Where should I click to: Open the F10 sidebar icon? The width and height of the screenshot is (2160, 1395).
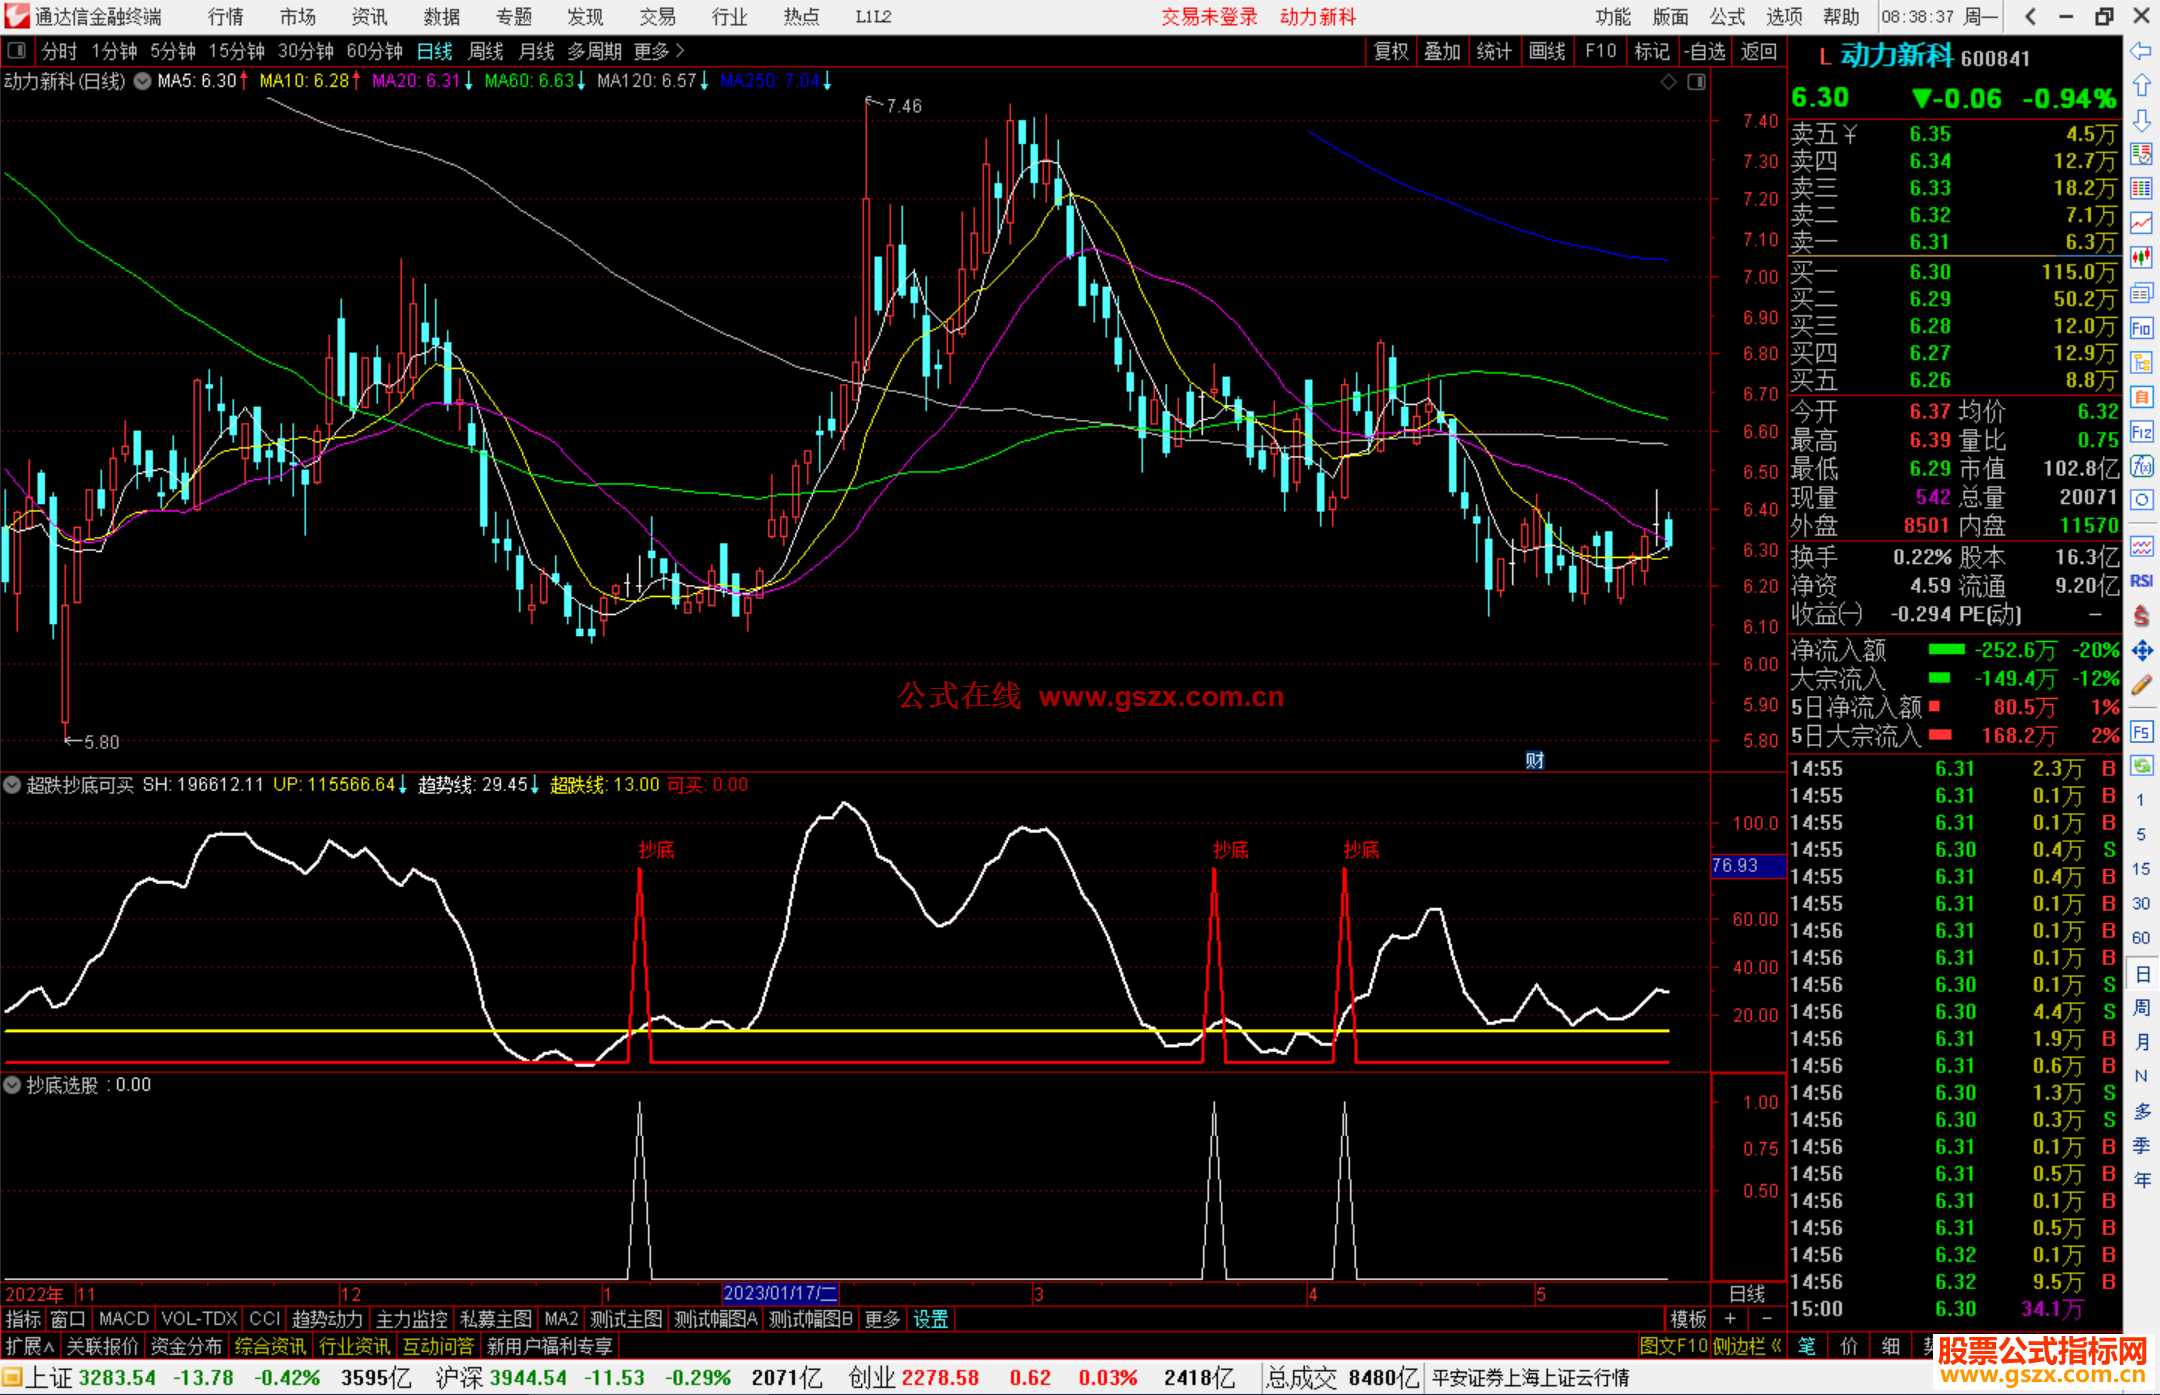click(x=2141, y=329)
